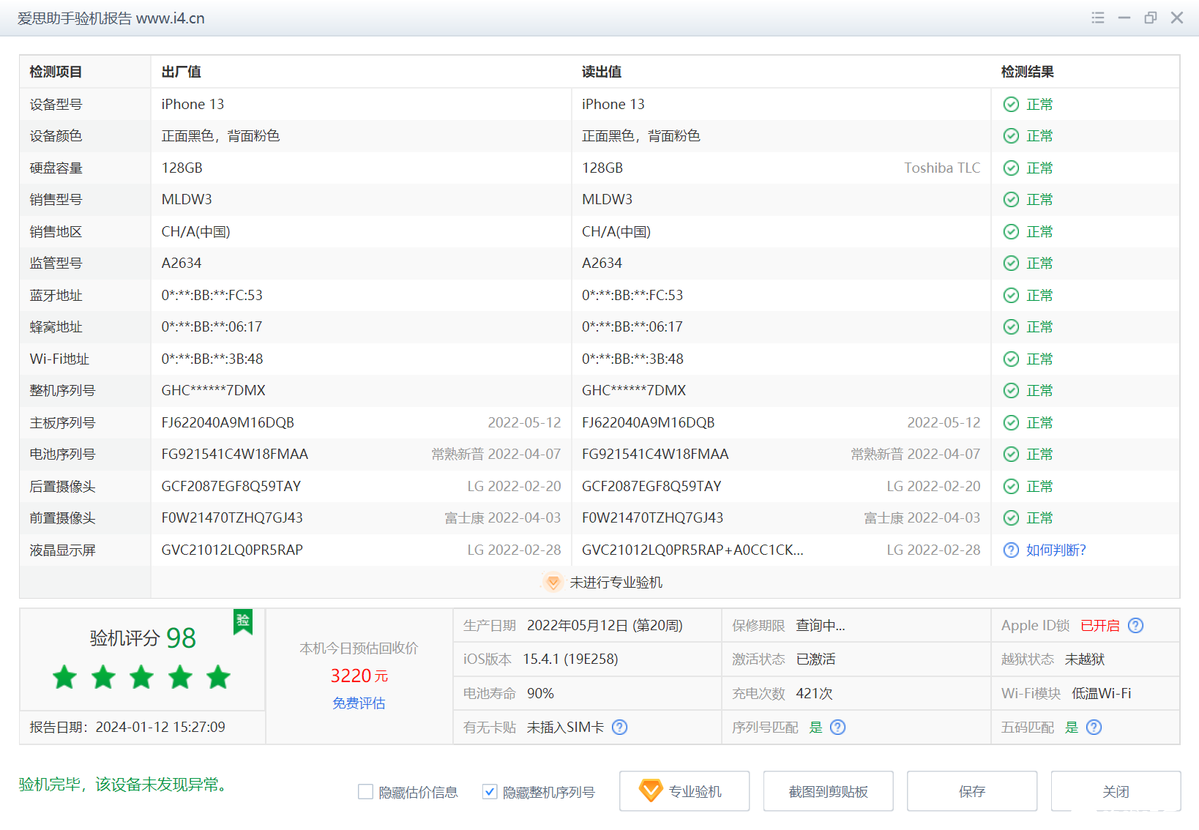Screen dimensions: 1199x830
Task: Click the 关闭 button
Action: coord(1116,791)
